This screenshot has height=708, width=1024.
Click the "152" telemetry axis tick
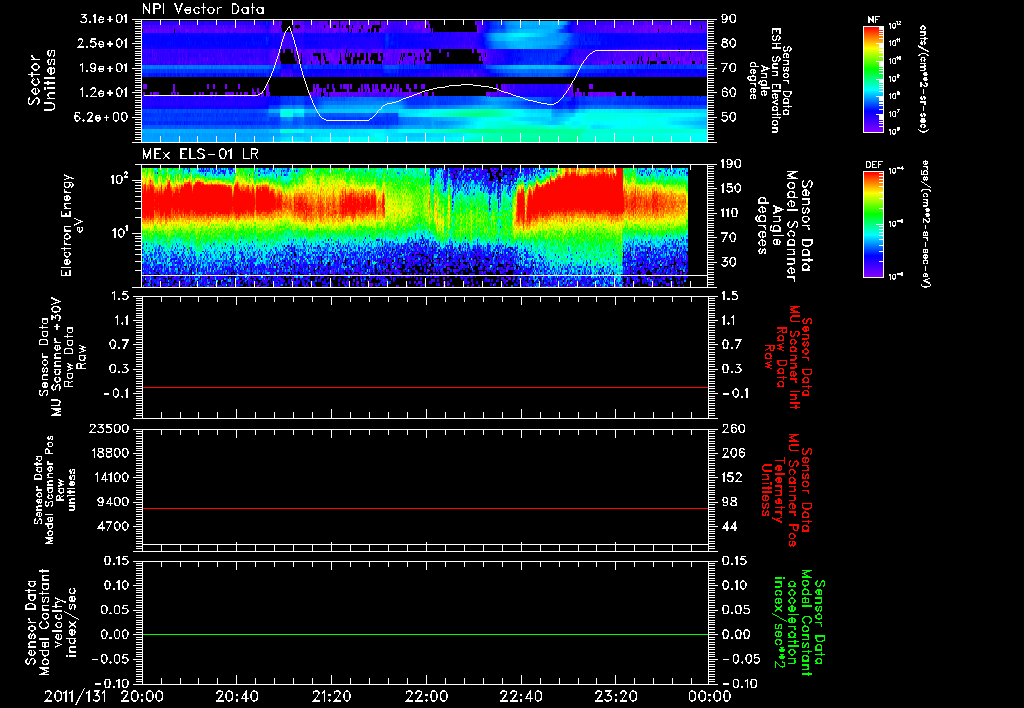pyautogui.click(x=733, y=477)
